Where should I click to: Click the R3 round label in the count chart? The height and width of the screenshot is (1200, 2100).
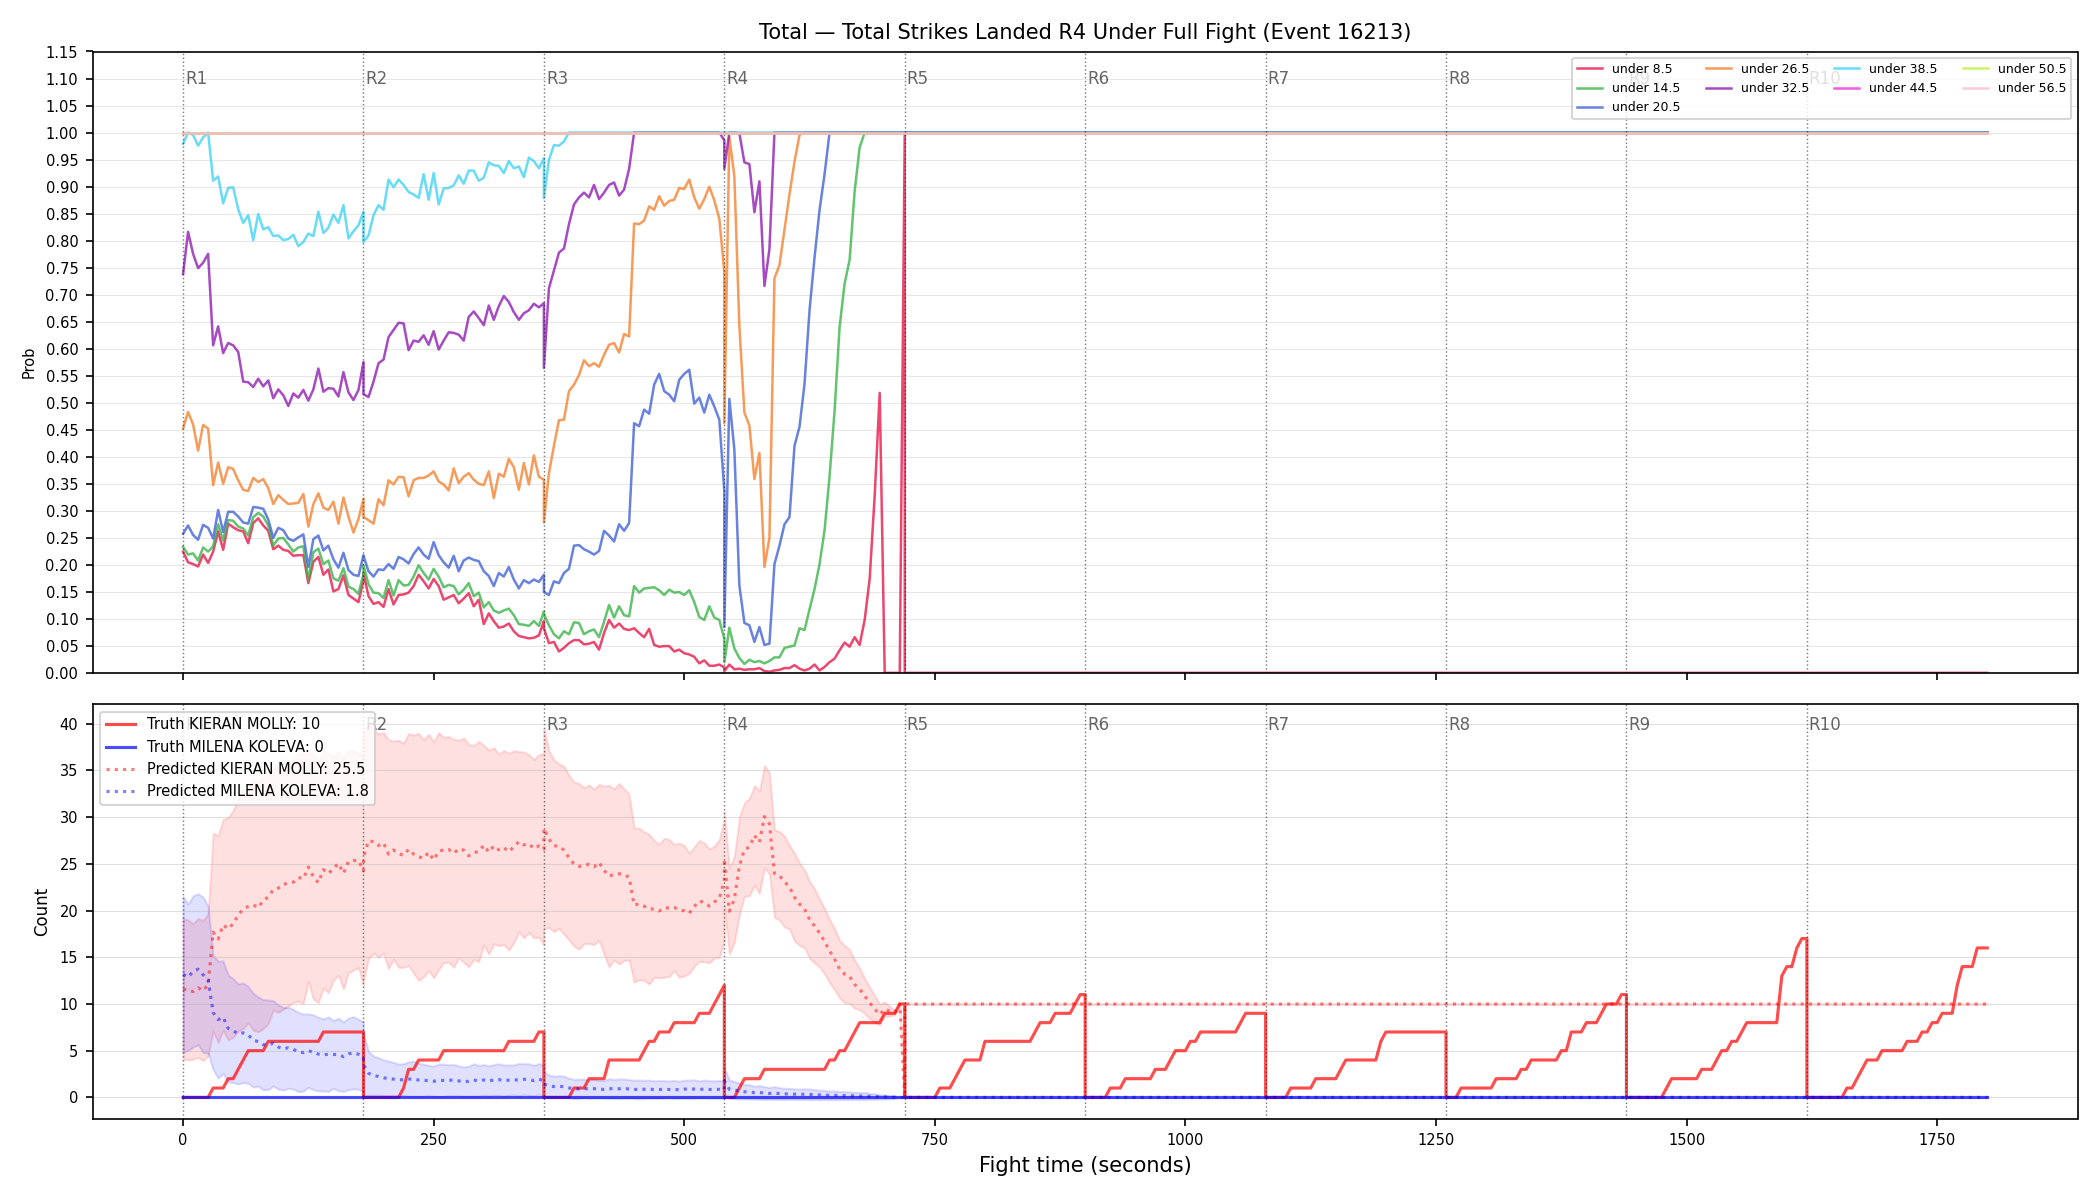[557, 724]
